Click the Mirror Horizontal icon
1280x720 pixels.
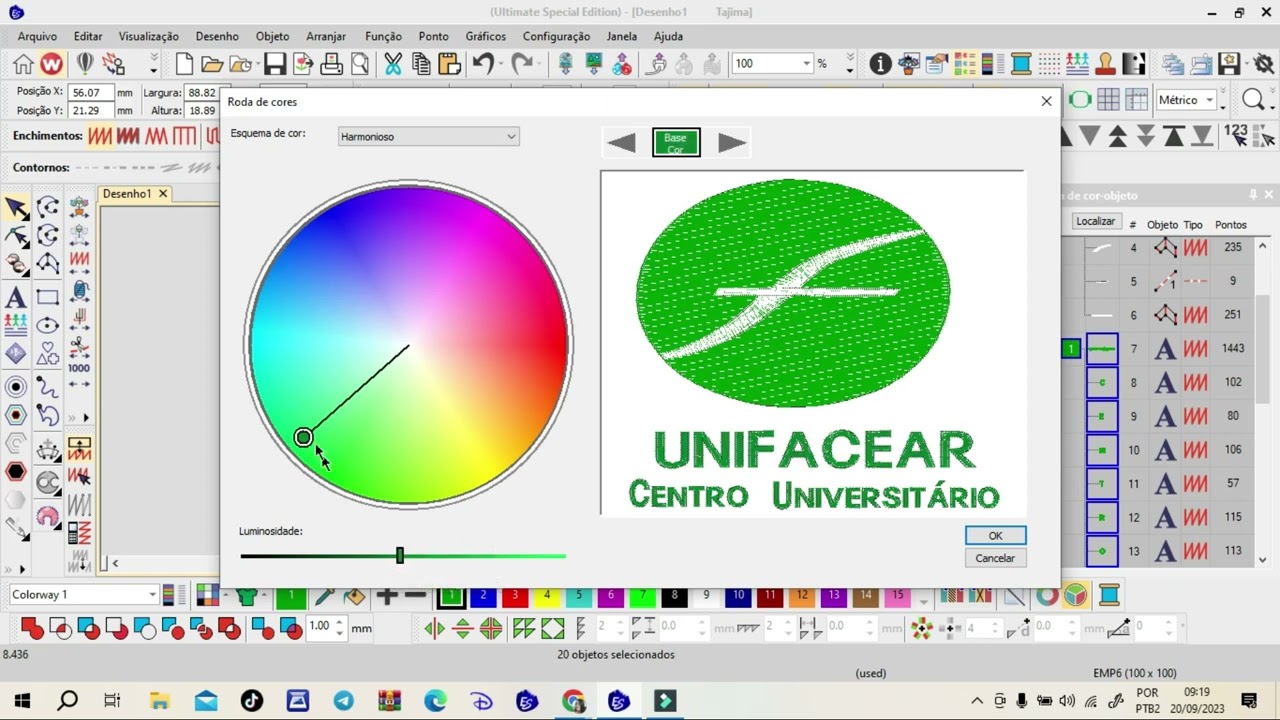click(x=434, y=628)
